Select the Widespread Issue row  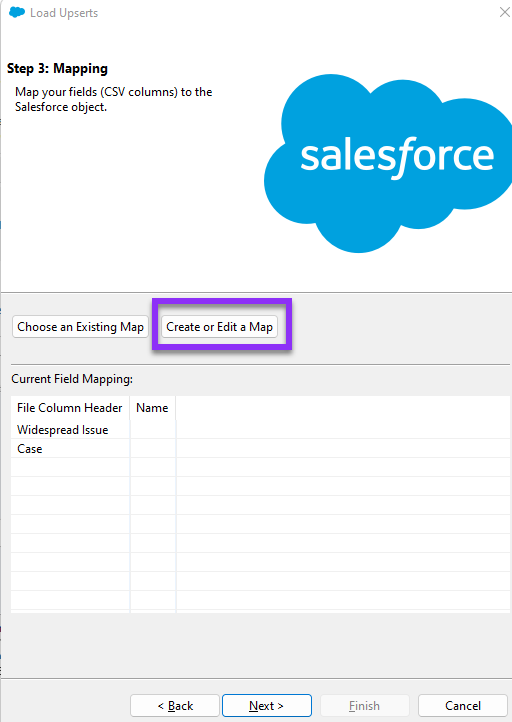coord(261,430)
